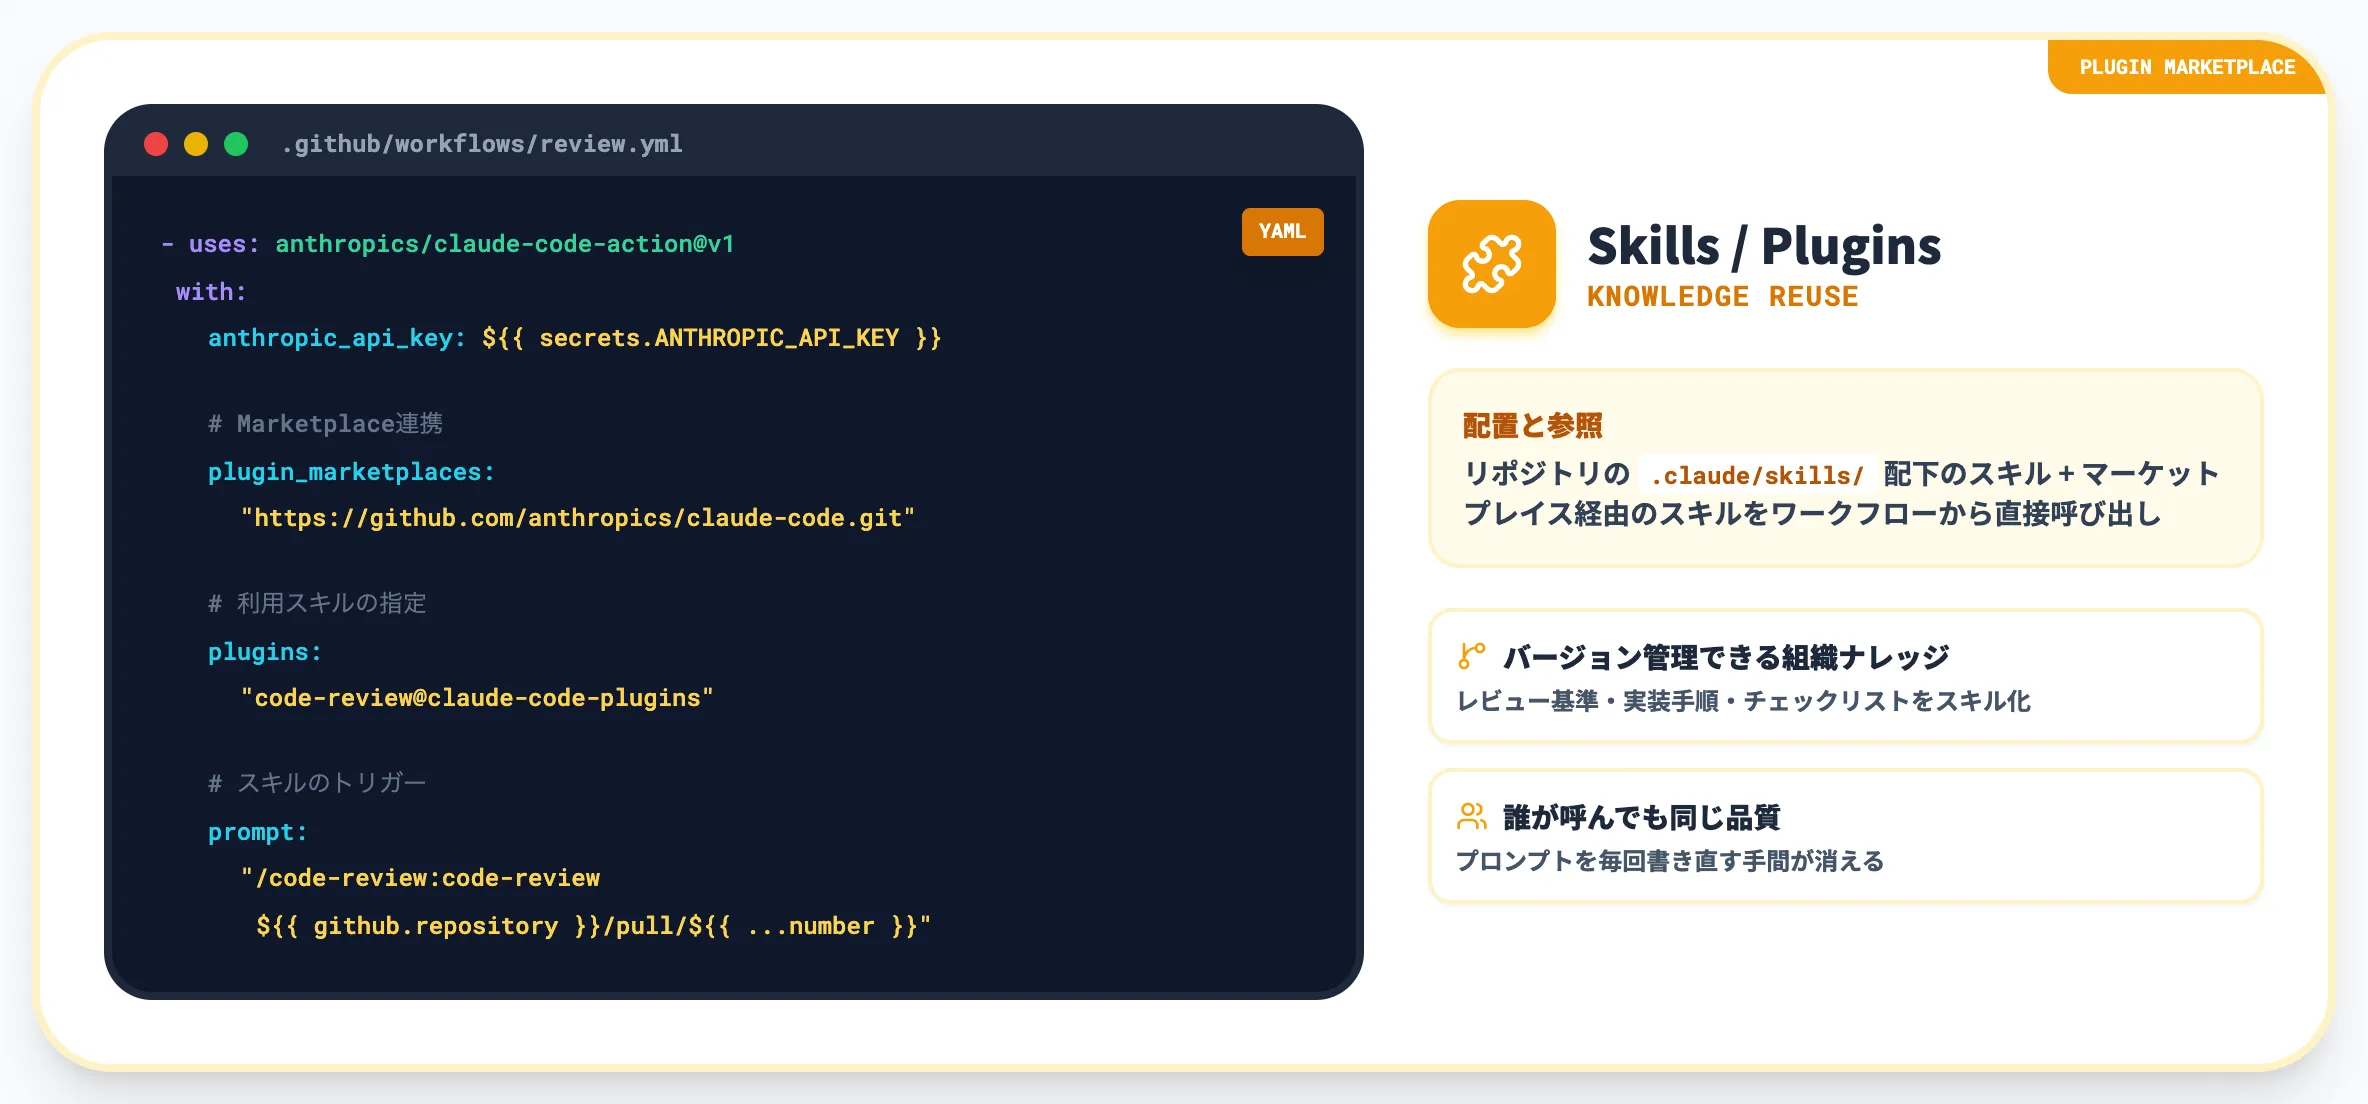This screenshot has height=1104, width=2368.
Task: Click the plugins: key in code
Action: click(265, 652)
